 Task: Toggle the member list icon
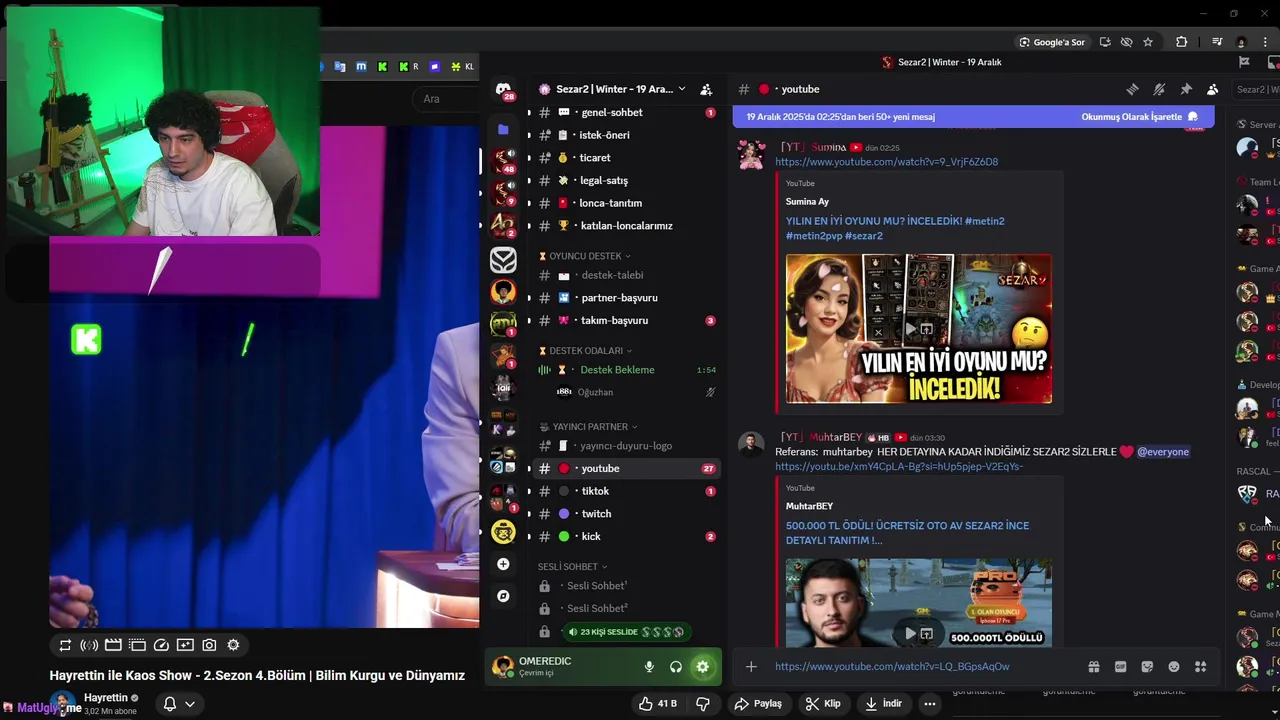[1212, 89]
